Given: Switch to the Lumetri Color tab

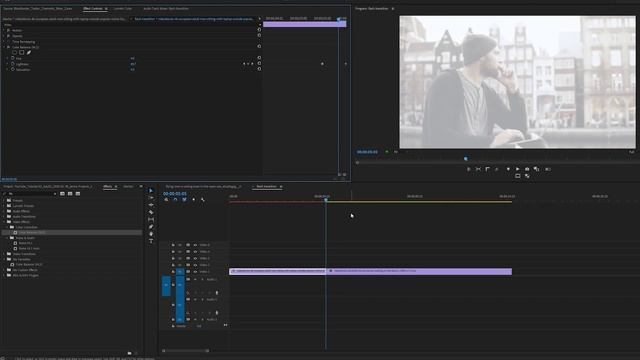Looking at the screenshot, I should click(122, 9).
